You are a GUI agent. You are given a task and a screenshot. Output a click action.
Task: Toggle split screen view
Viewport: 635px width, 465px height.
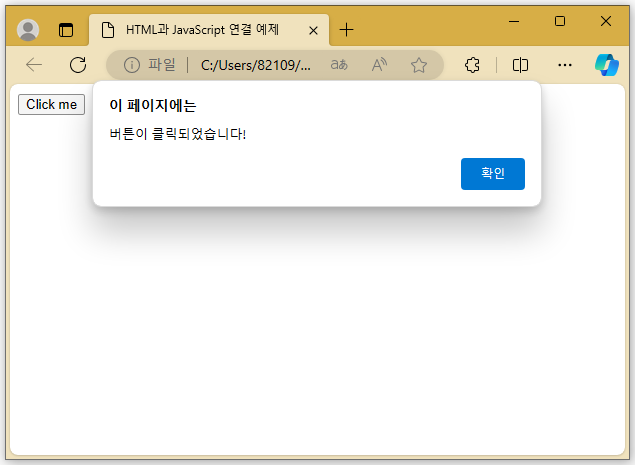[x=520, y=65]
